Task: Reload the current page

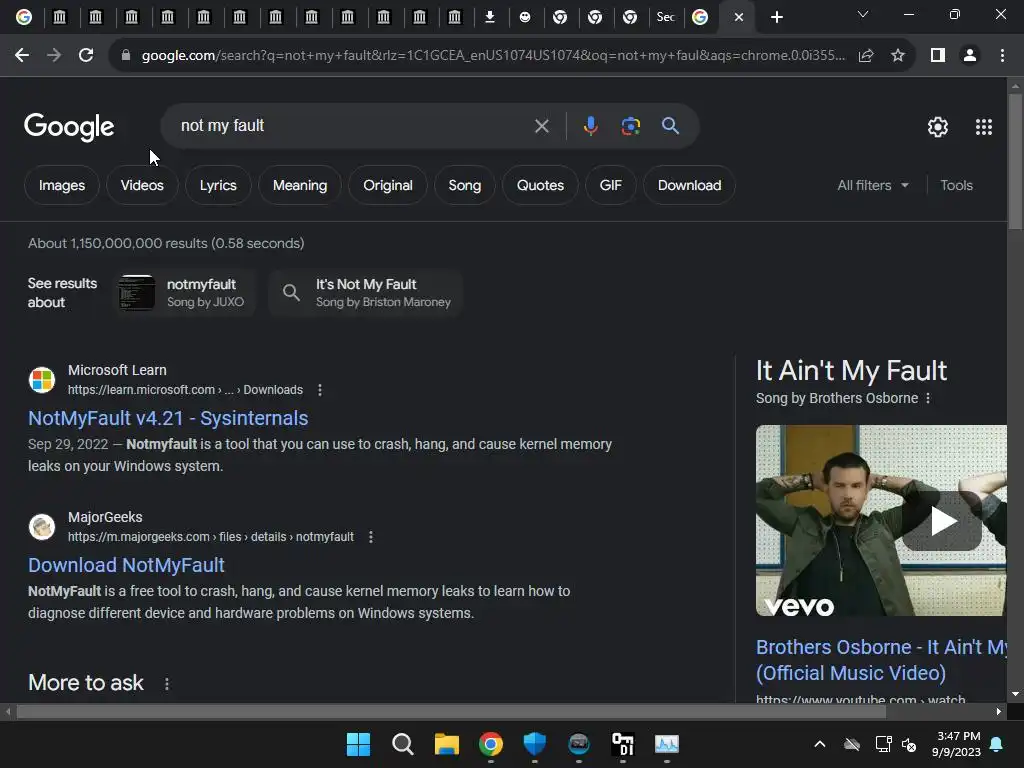Action: point(86,56)
